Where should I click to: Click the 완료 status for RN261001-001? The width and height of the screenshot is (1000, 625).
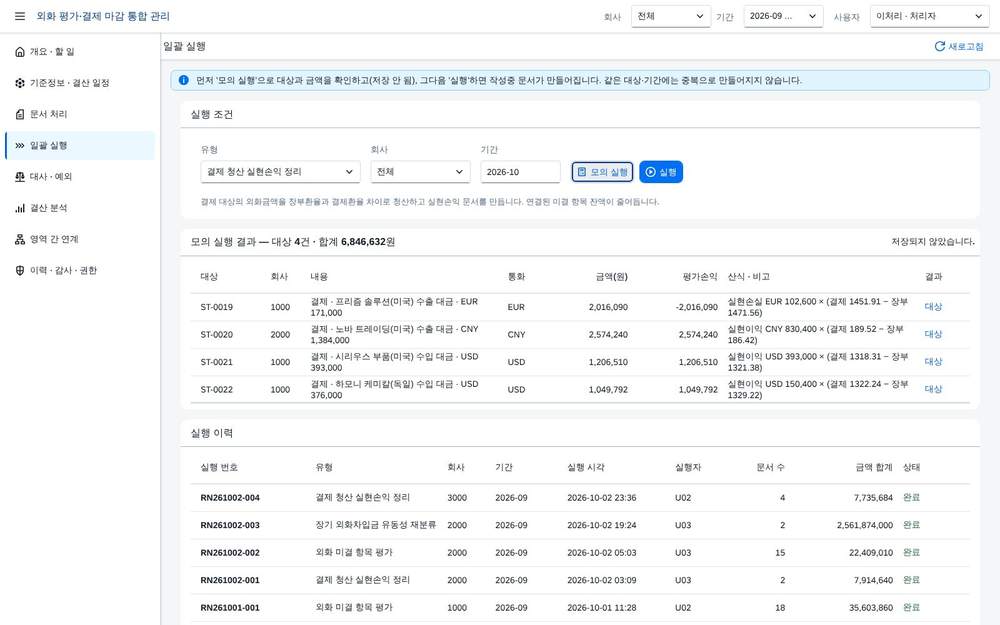[911, 607]
